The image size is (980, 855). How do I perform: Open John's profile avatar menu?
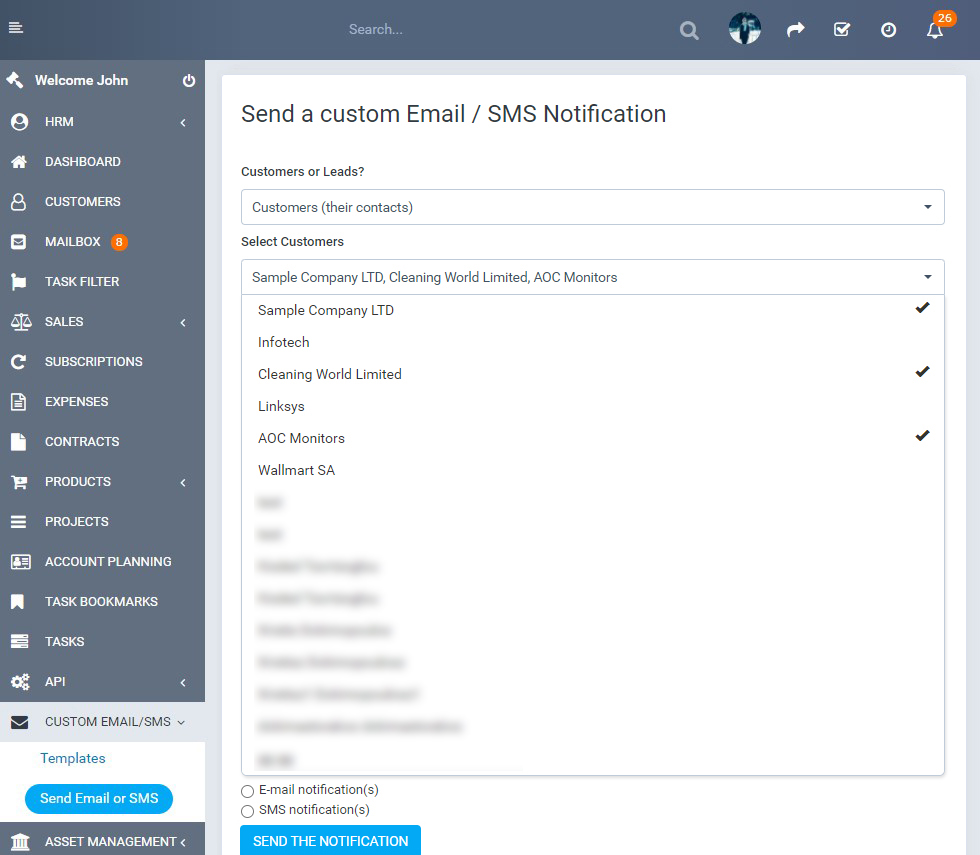click(744, 29)
